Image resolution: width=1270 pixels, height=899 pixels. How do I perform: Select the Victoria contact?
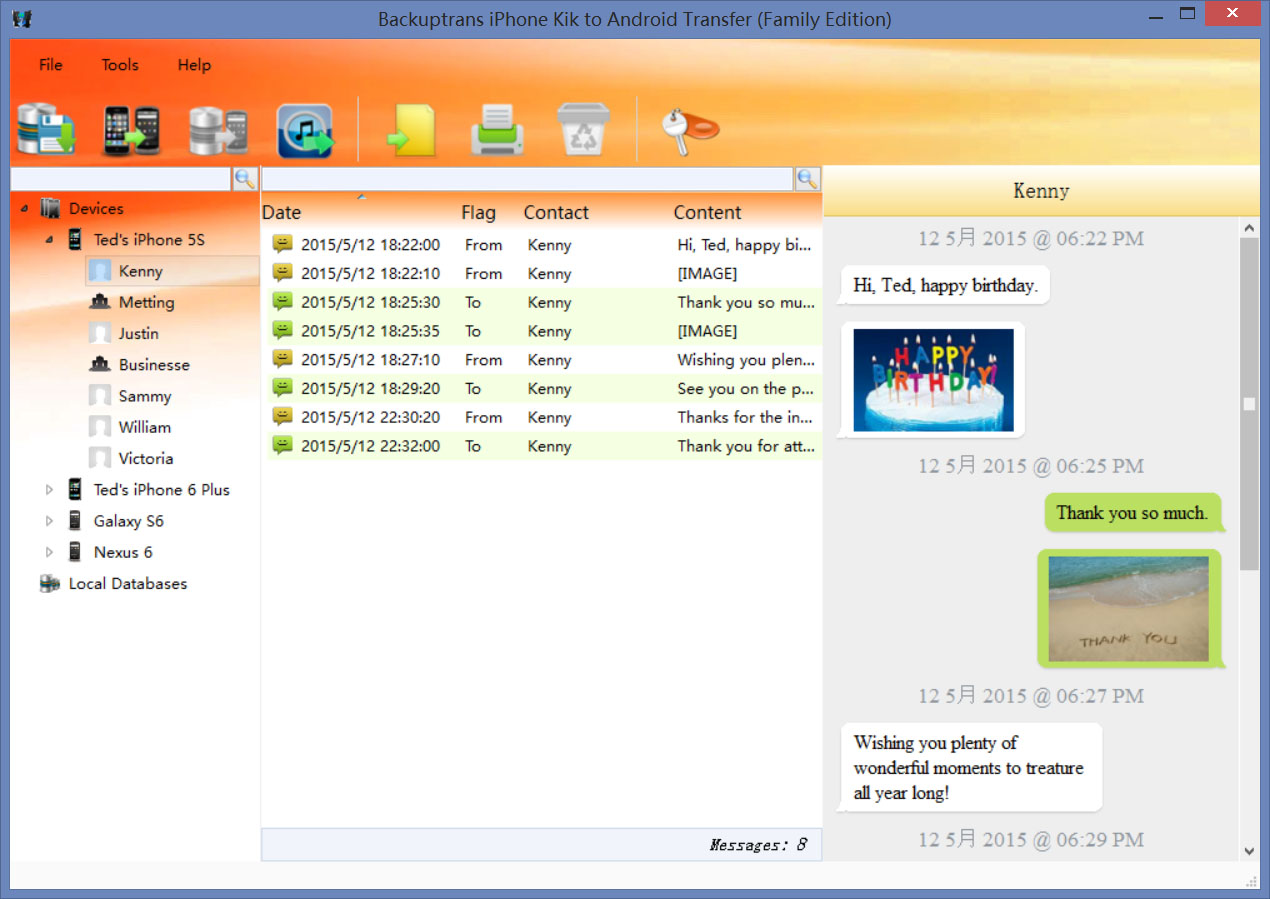[x=146, y=458]
